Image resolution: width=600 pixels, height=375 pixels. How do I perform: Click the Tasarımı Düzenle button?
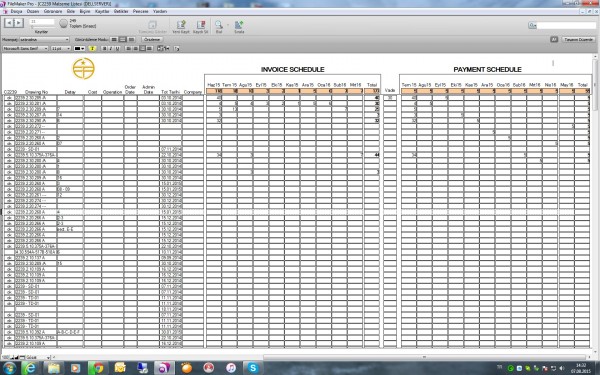579,39
